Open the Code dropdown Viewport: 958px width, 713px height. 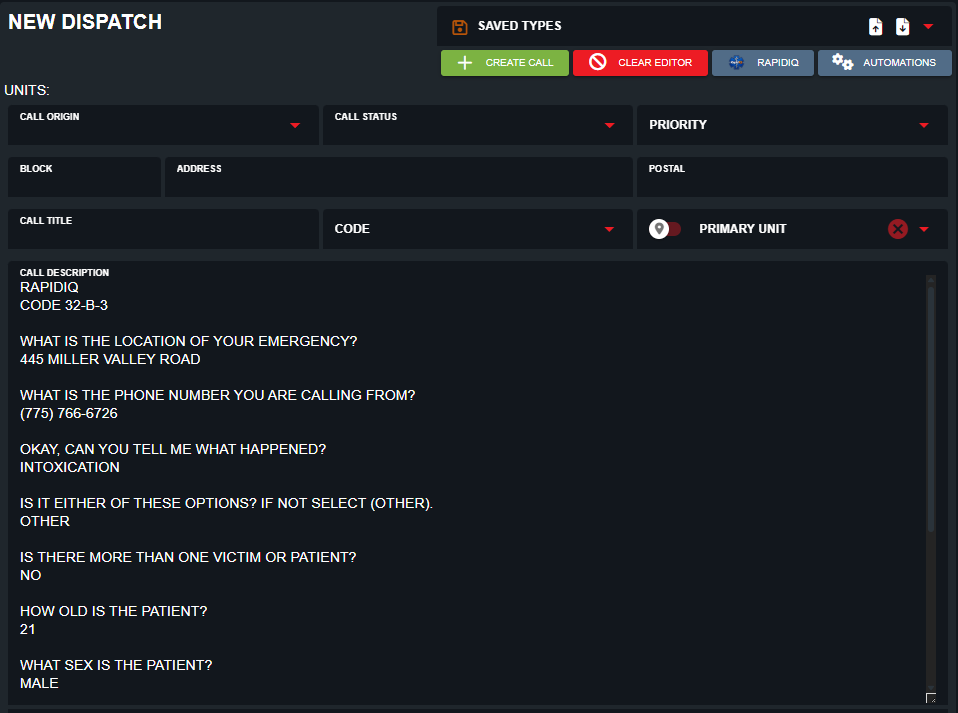[609, 229]
